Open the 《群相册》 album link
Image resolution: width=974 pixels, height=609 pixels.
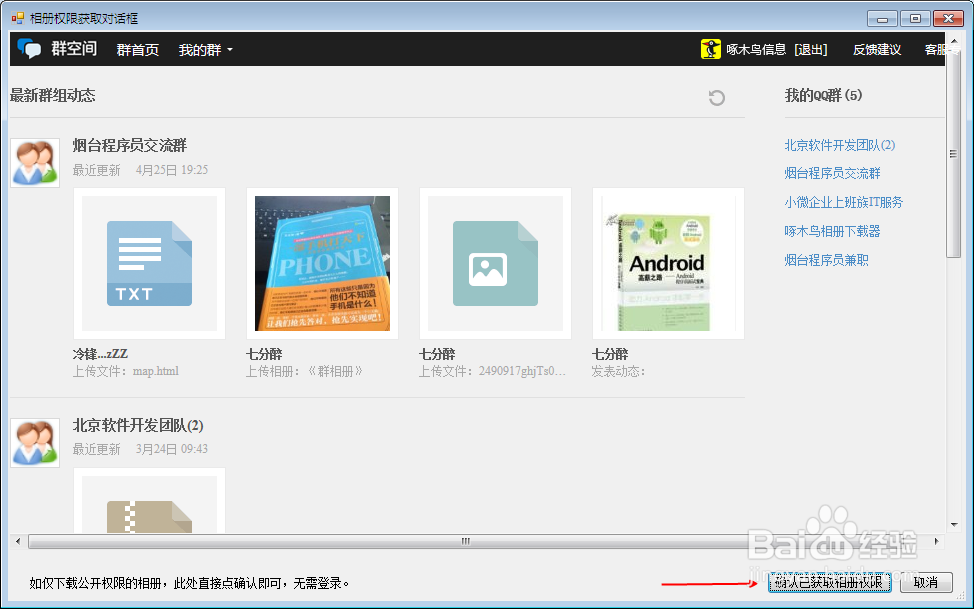(x=334, y=371)
